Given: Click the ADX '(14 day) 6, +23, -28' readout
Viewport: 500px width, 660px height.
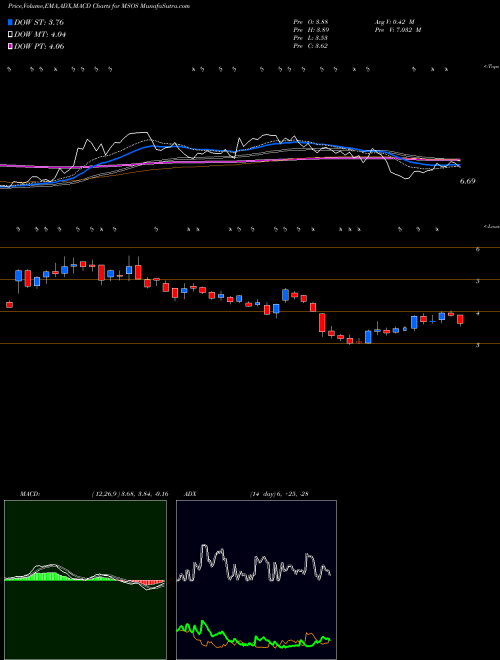Looking at the screenshot, I should click(x=279, y=494).
